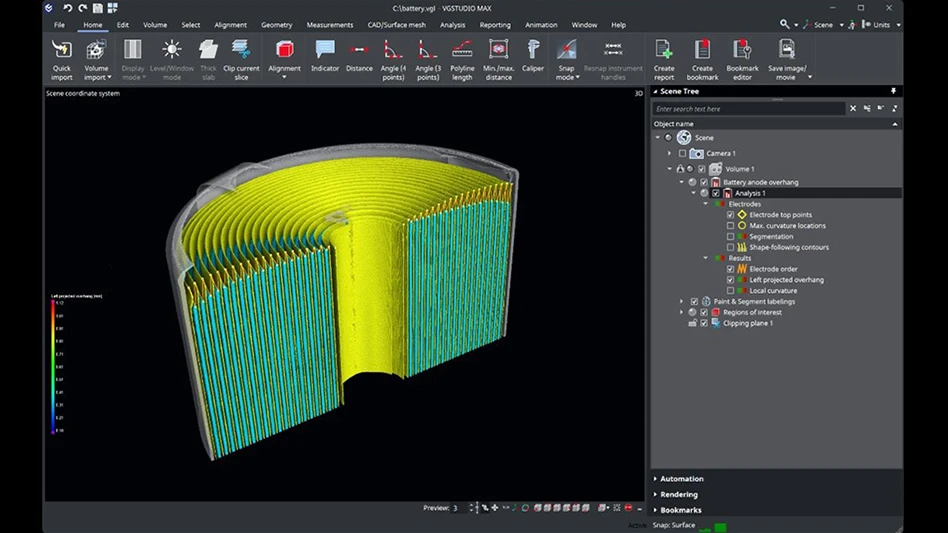Image resolution: width=948 pixels, height=533 pixels.
Task: Expand the Automation panel section
Action: [682, 479]
